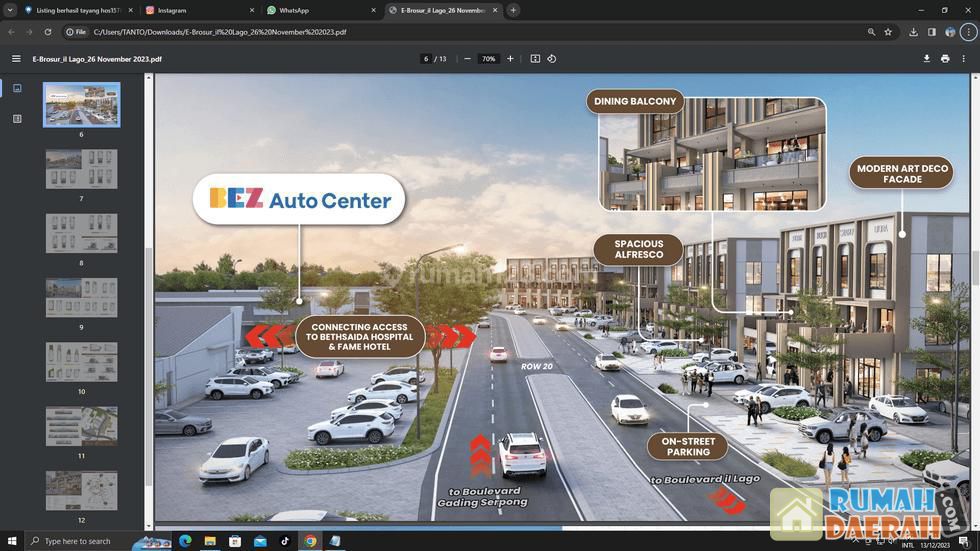Open Chrome's three-dot menu

pyautogui.click(x=968, y=32)
